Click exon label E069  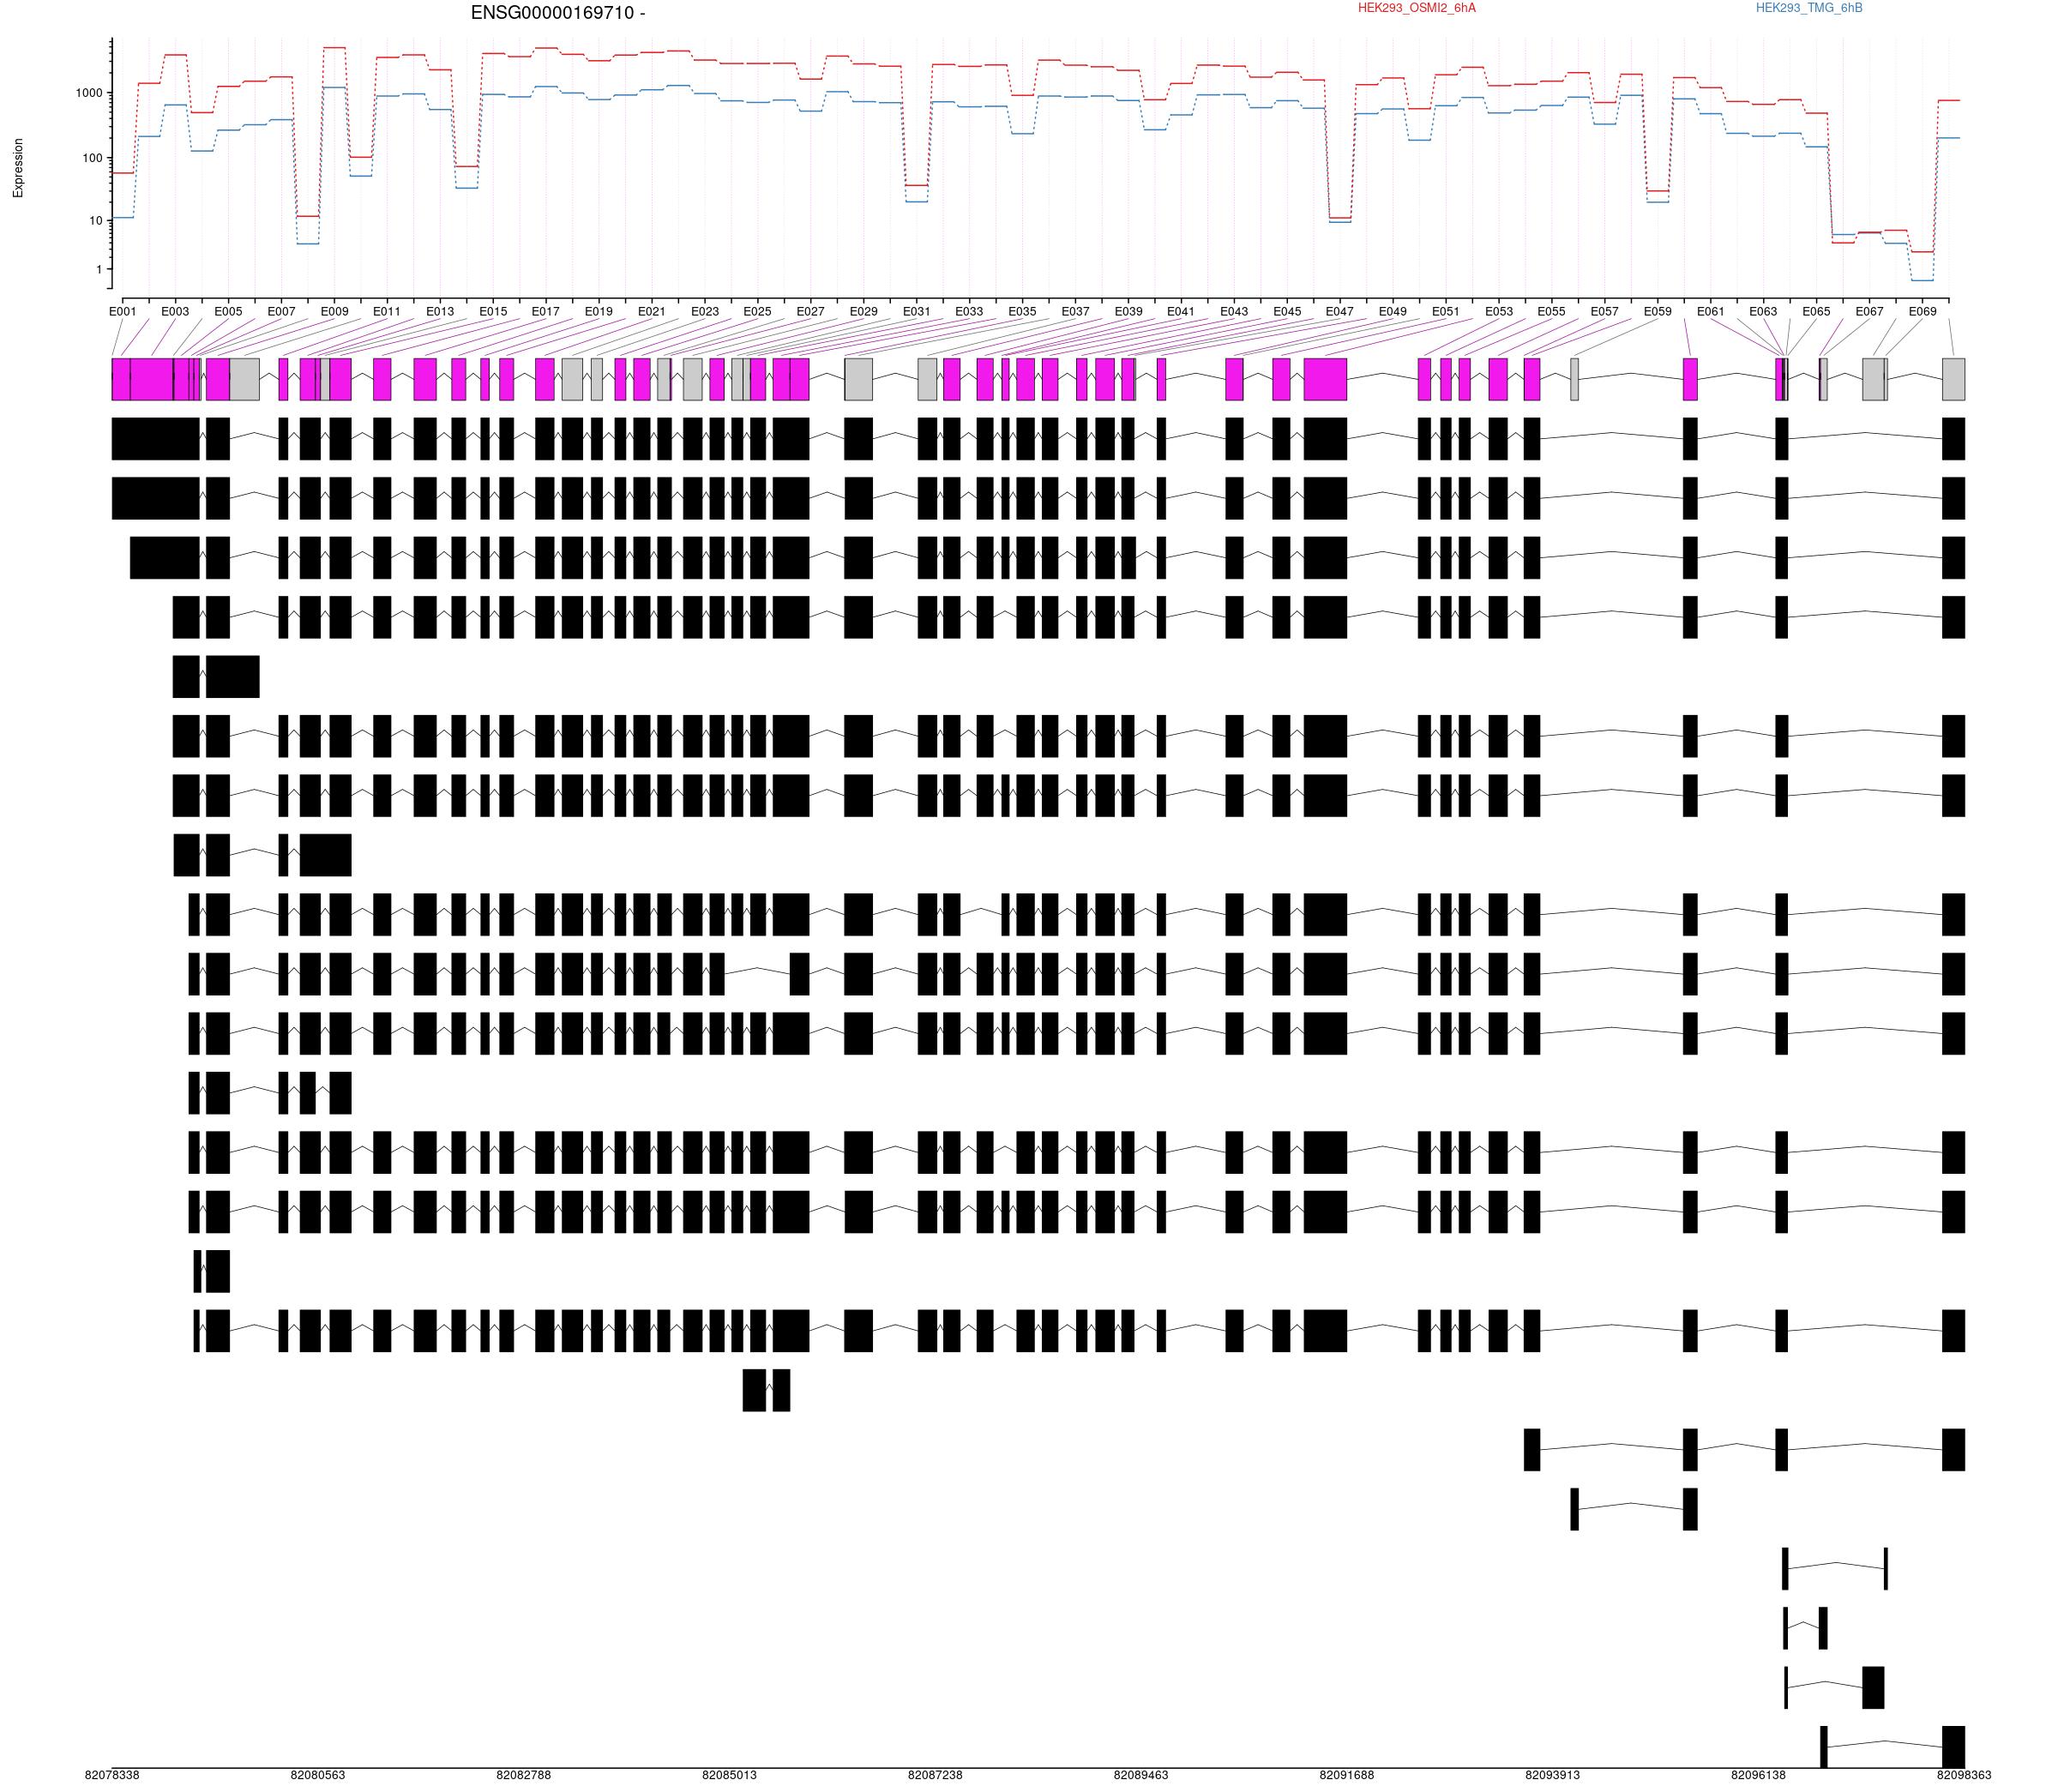[1922, 312]
